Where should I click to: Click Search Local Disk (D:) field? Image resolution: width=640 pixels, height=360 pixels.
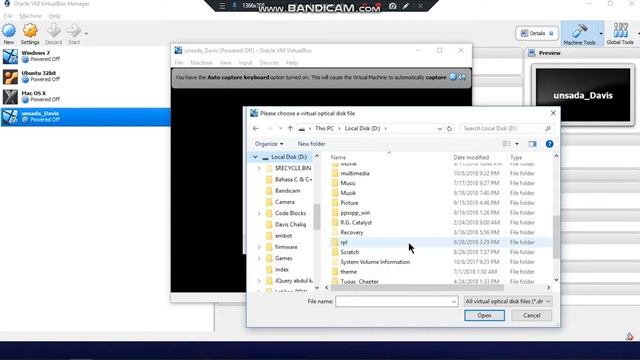click(507, 129)
